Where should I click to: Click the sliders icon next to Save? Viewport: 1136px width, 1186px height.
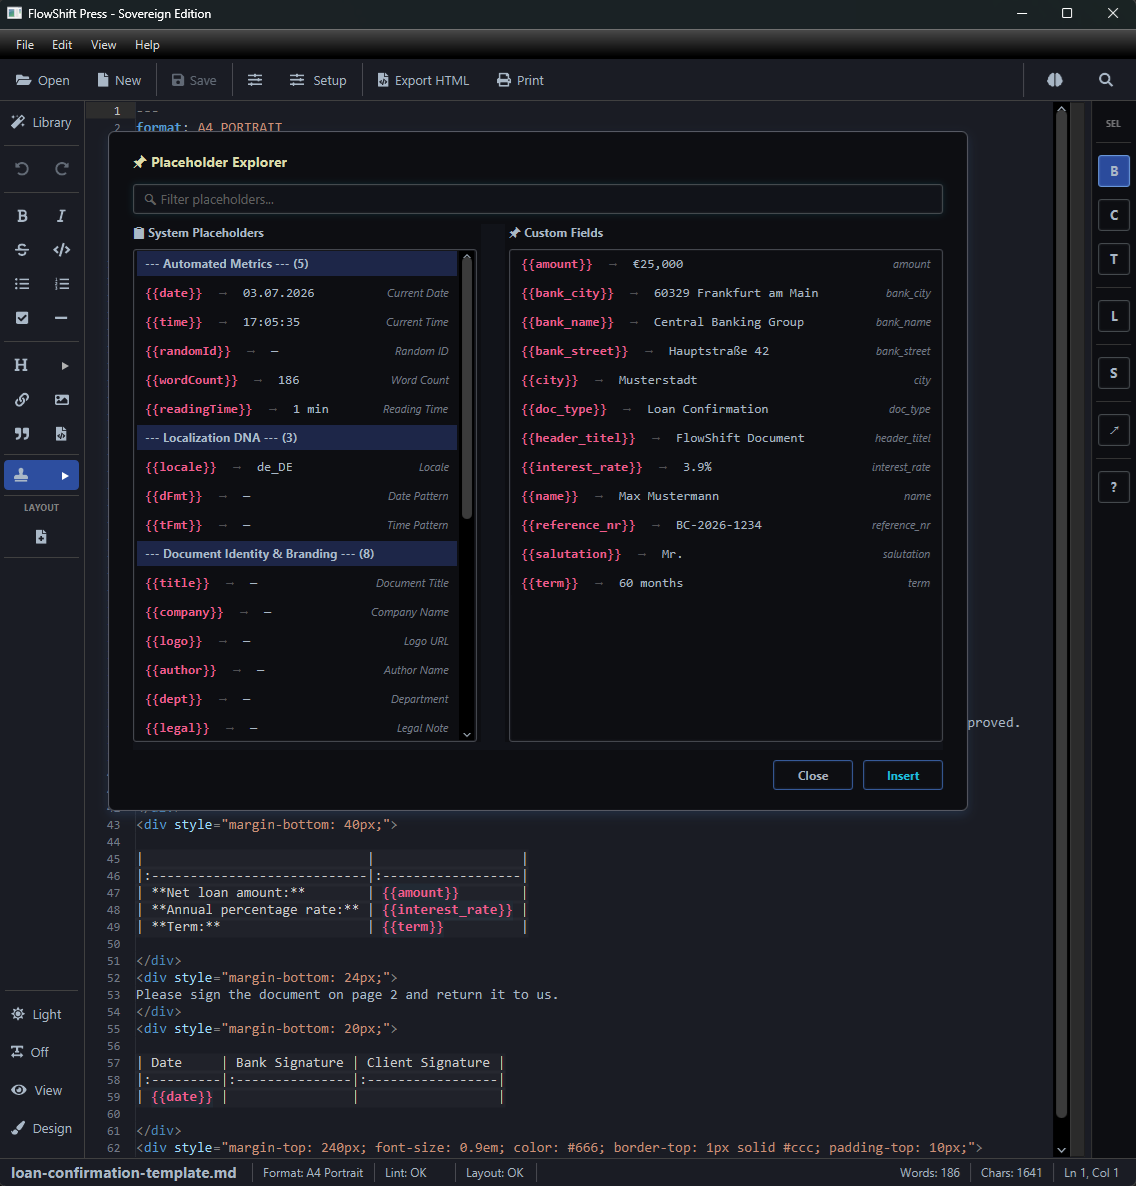(x=255, y=80)
